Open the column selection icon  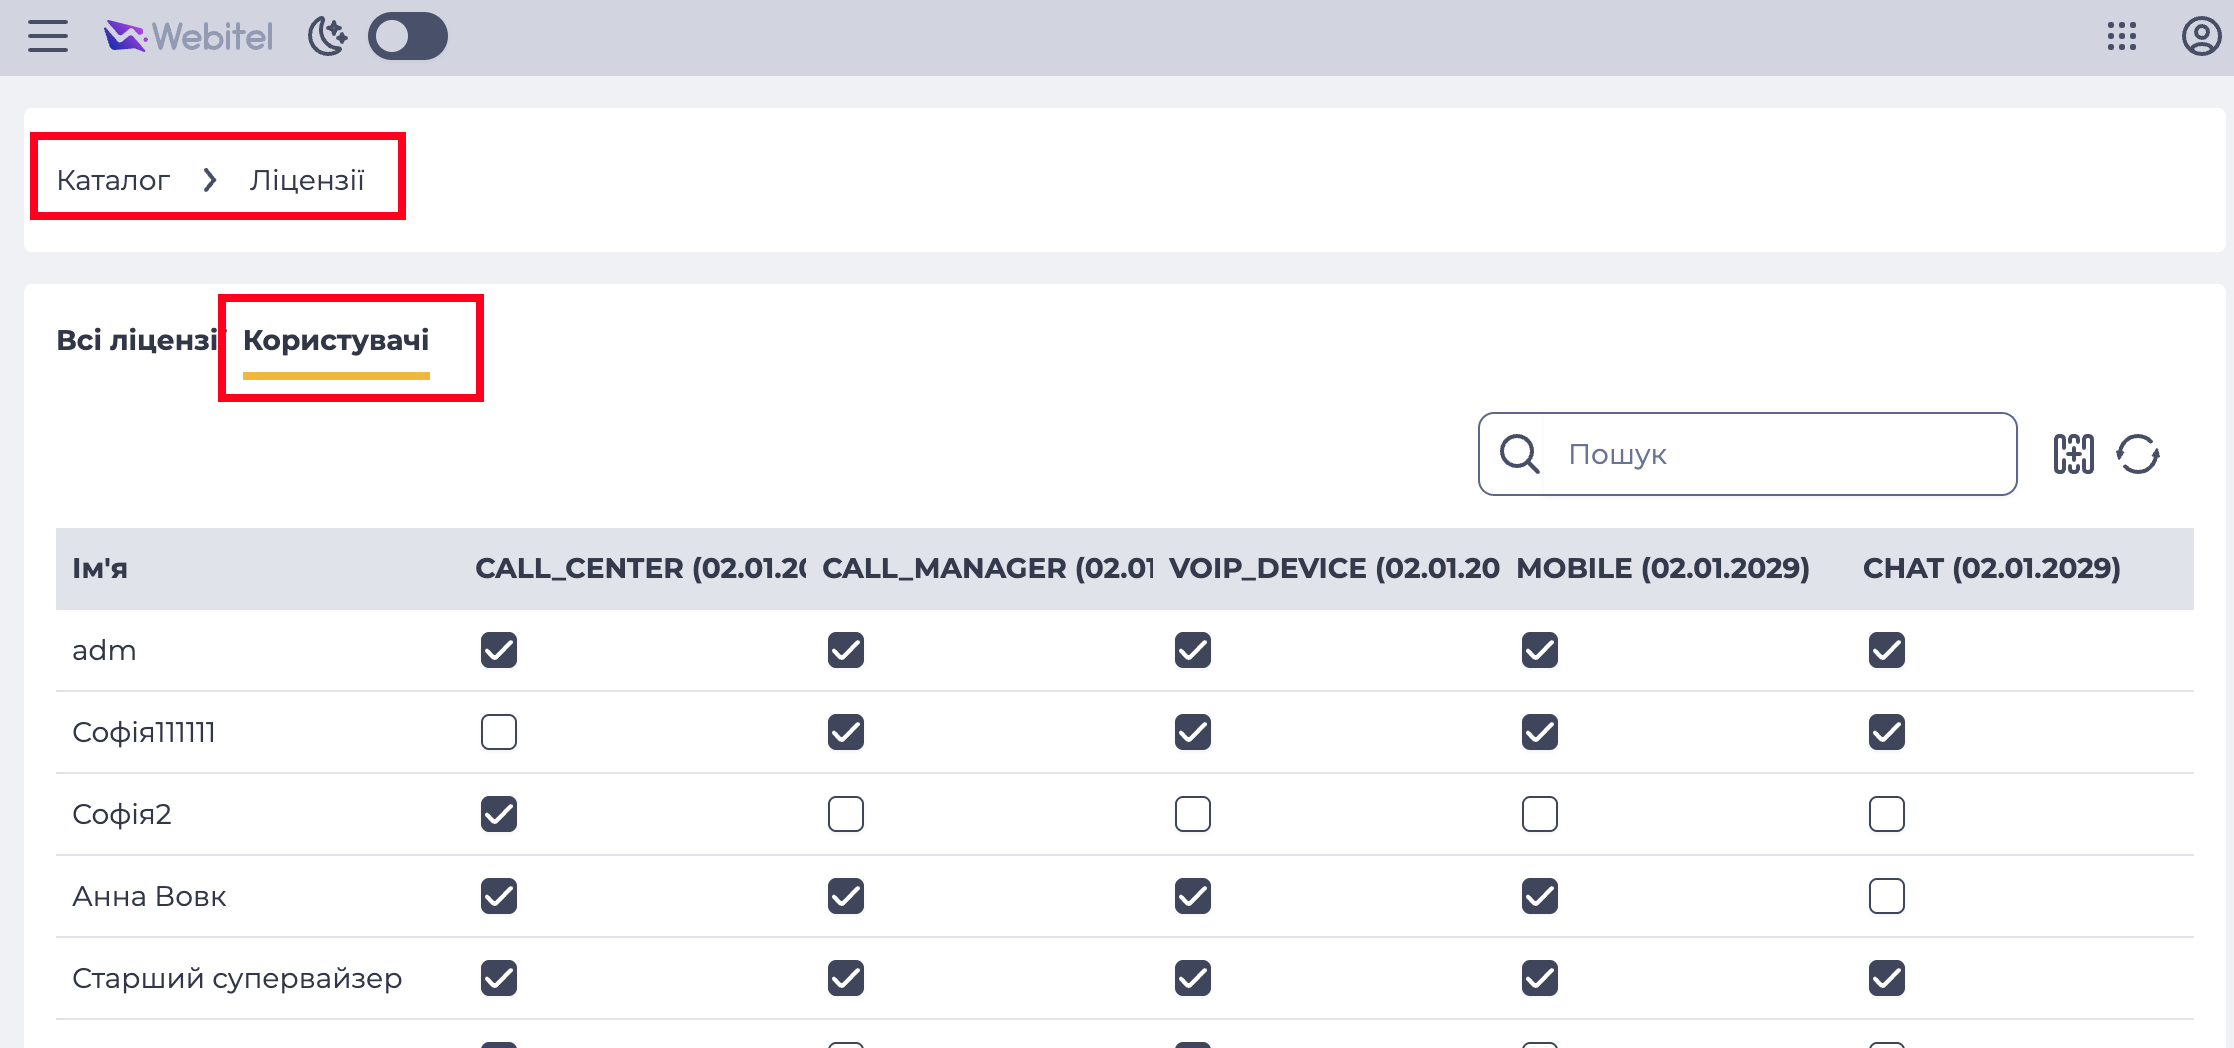click(x=2073, y=454)
